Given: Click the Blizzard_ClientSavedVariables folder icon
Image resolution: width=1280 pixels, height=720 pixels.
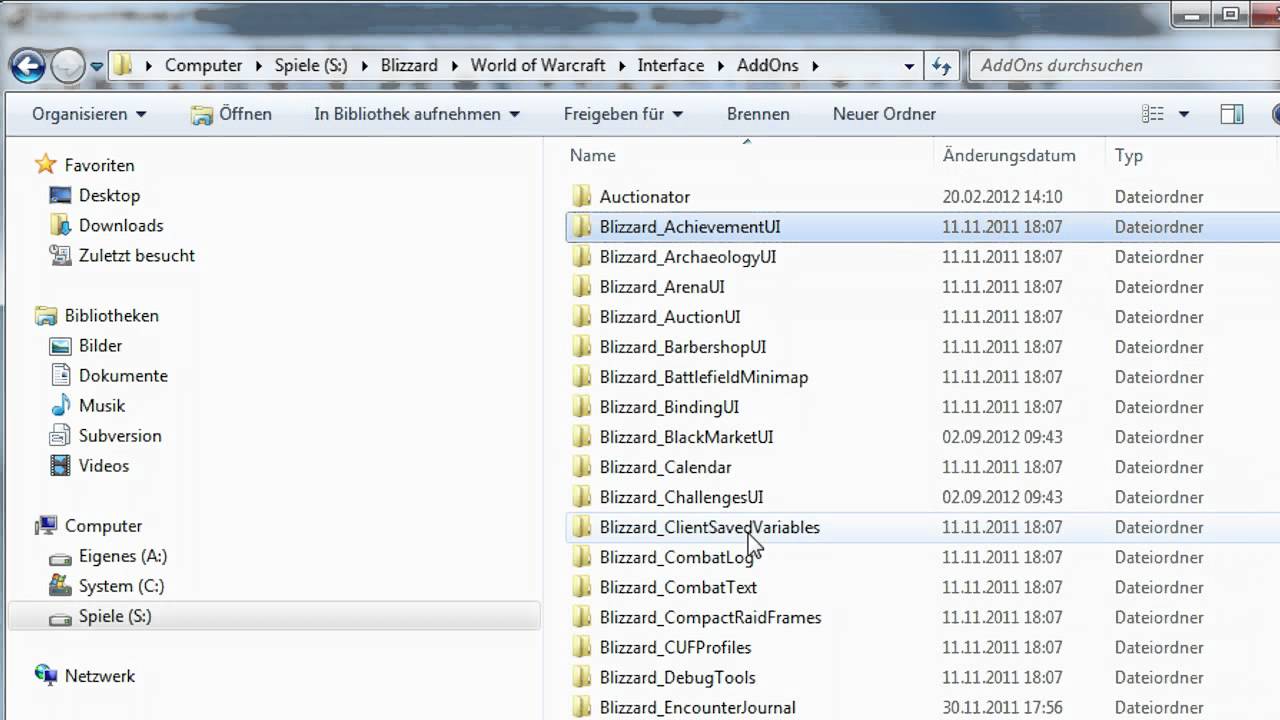Looking at the screenshot, I should 582,527.
